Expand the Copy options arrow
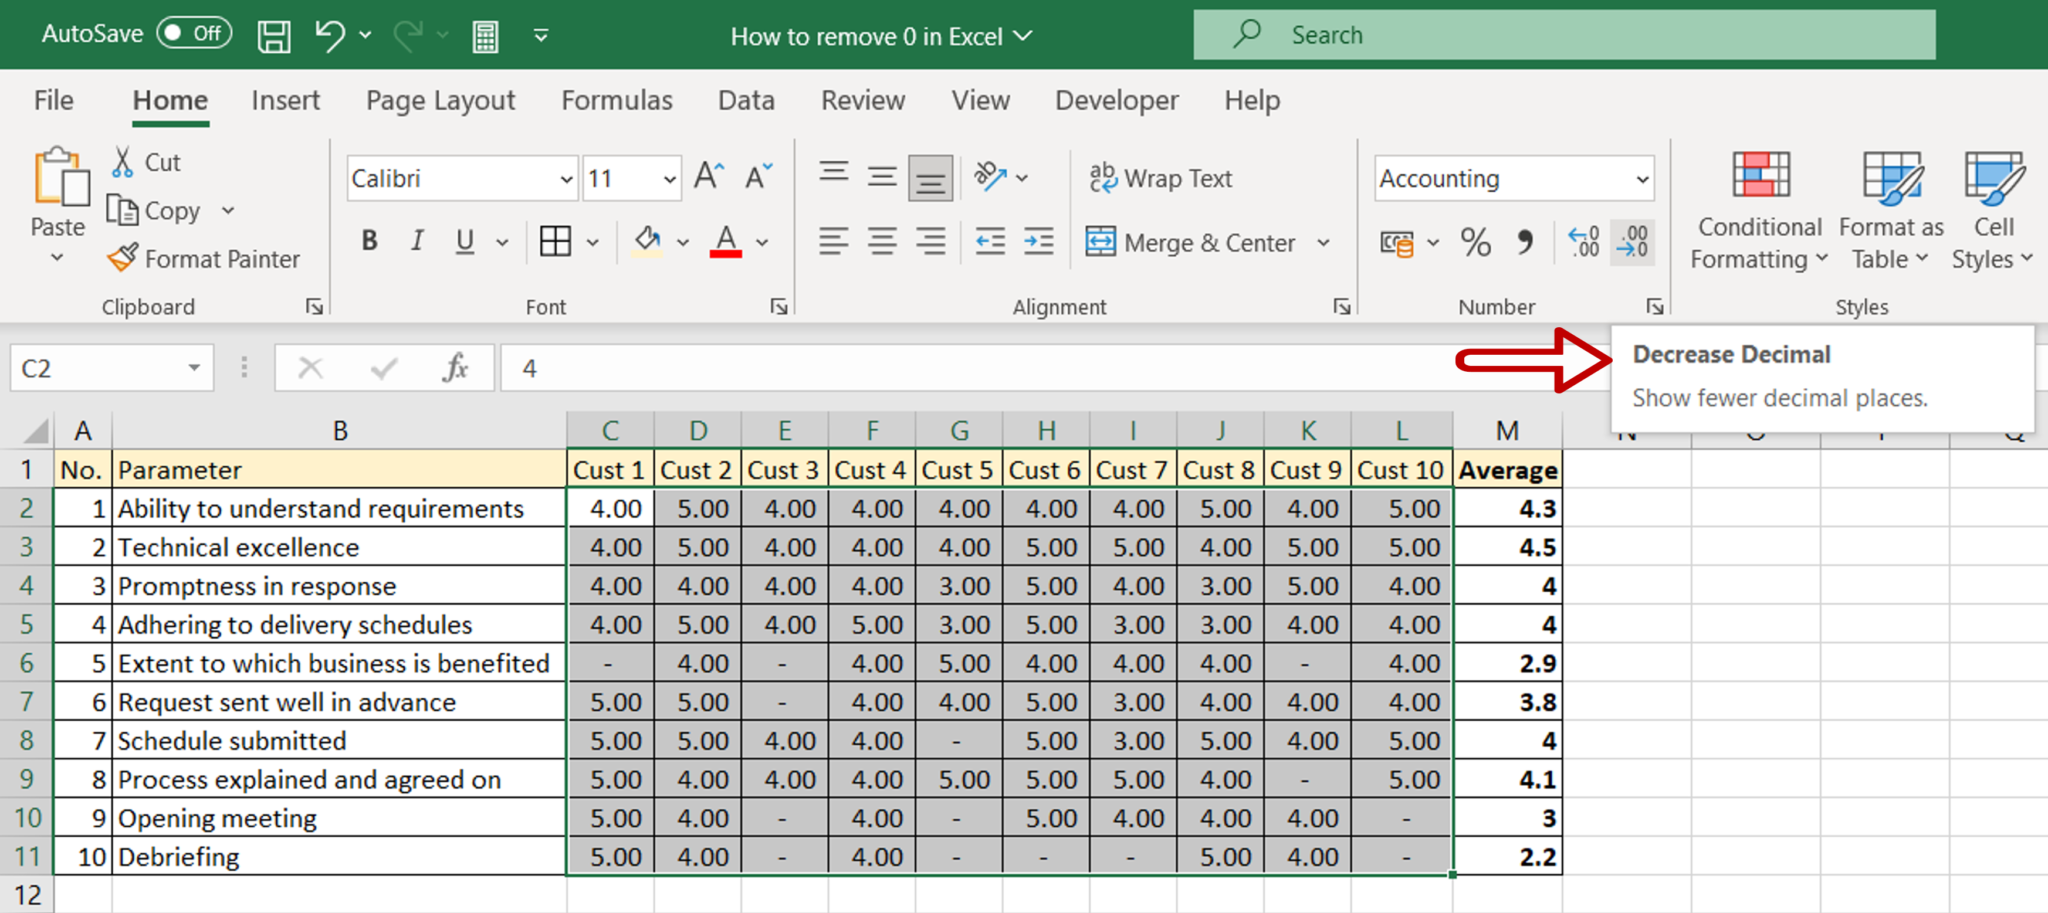This screenshot has height=913, width=2048. (x=228, y=211)
